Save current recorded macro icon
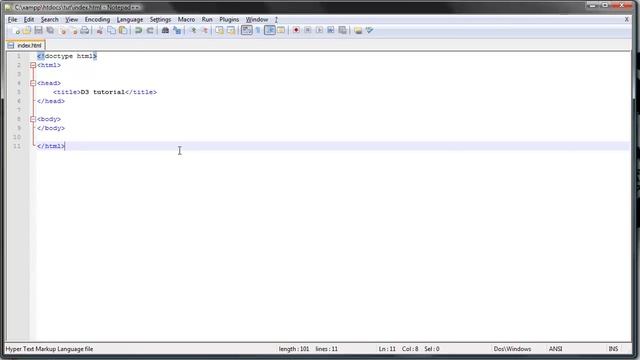 [343, 31]
